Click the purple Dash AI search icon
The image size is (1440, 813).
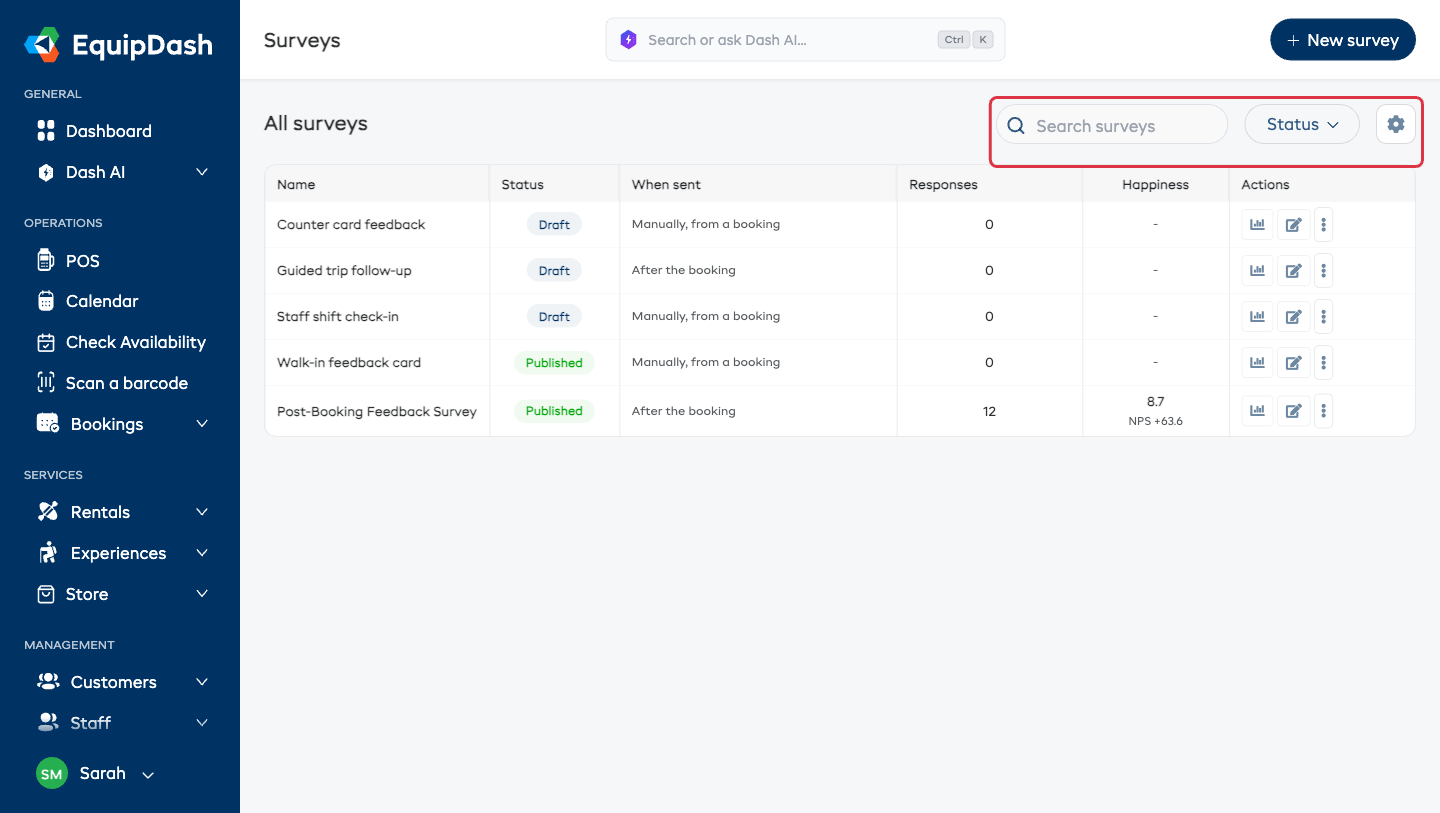pyautogui.click(x=628, y=40)
